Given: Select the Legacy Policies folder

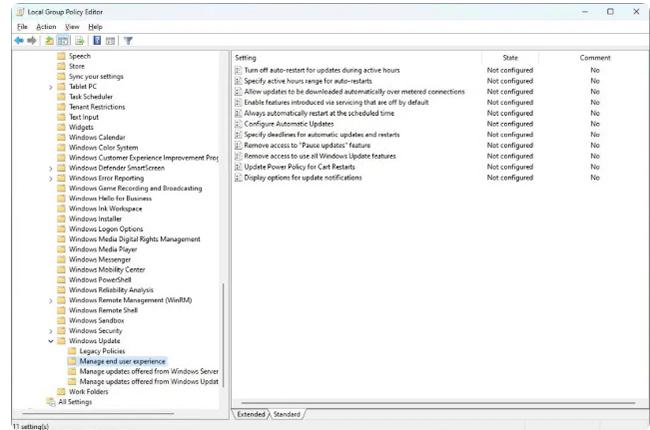Looking at the screenshot, I should (101, 351).
